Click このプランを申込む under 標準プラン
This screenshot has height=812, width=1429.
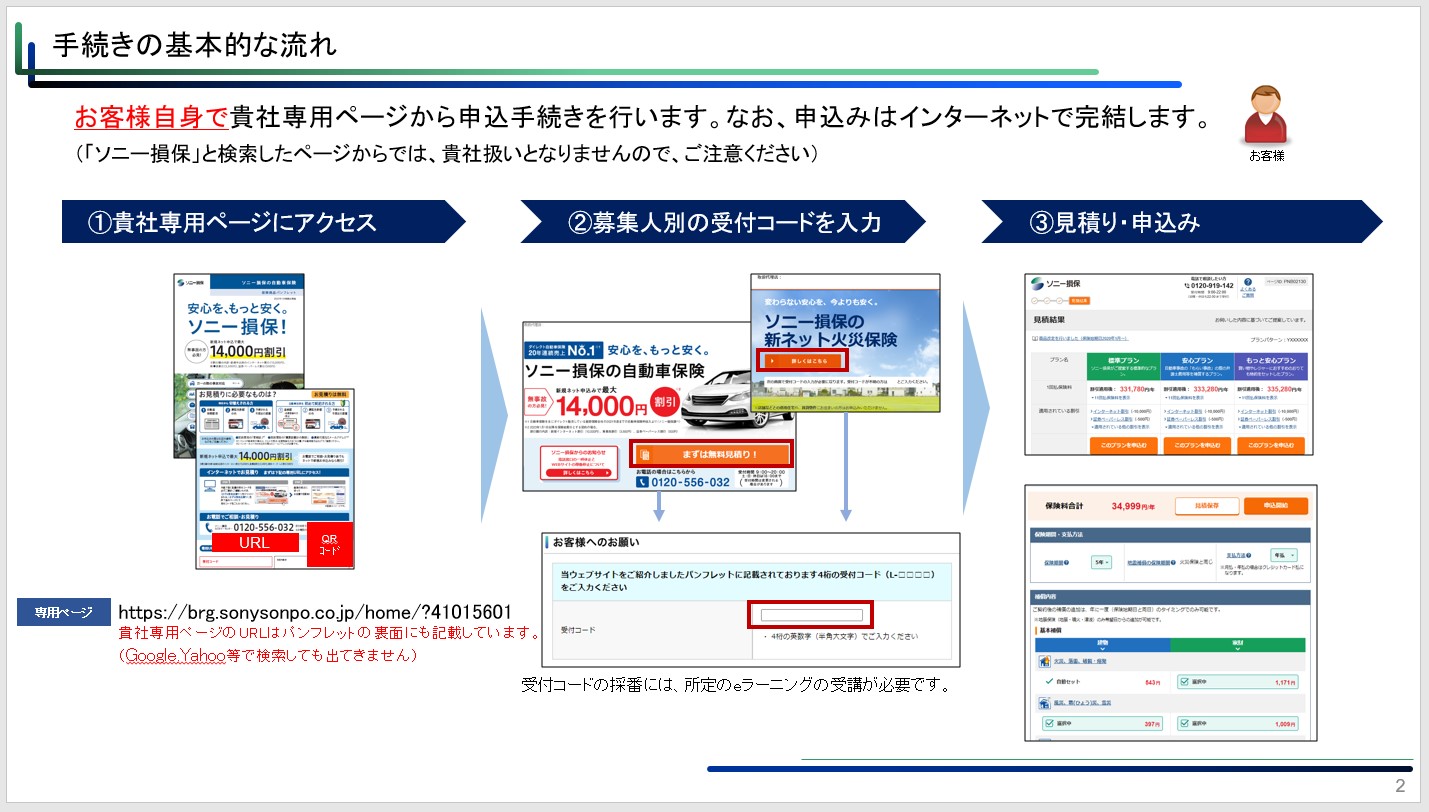[x=1124, y=446]
